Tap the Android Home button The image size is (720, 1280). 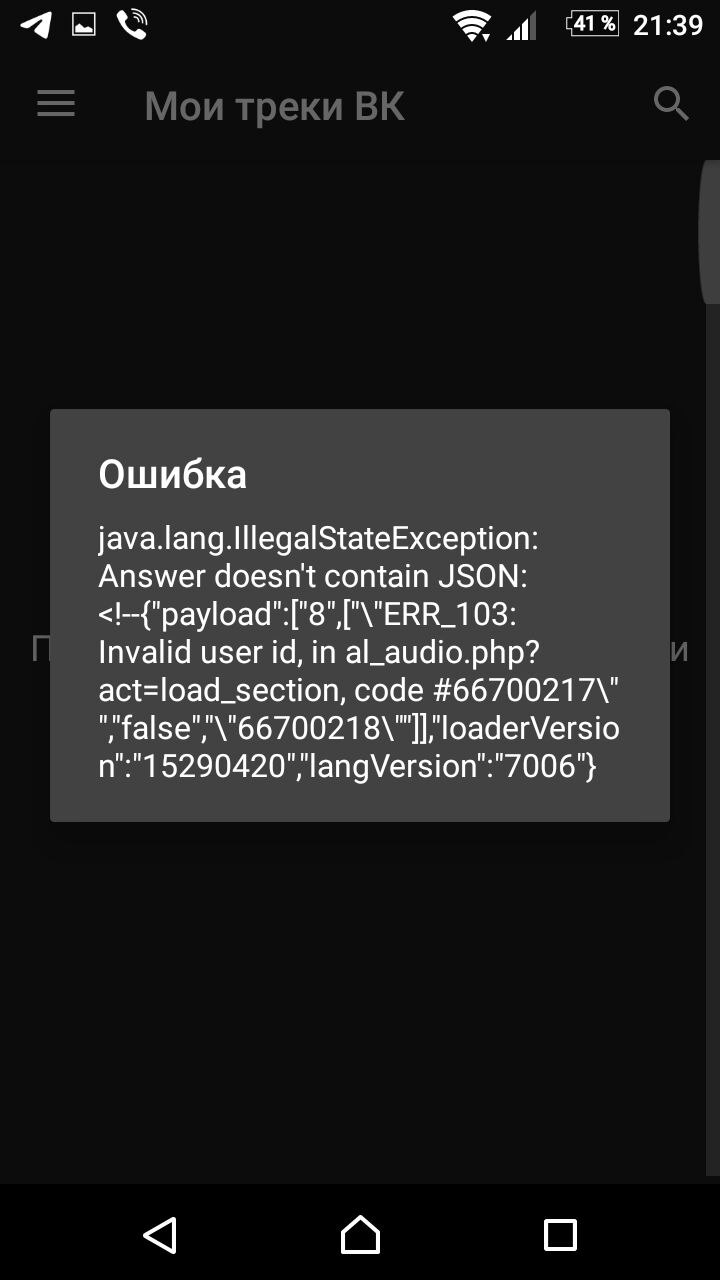coord(360,1235)
